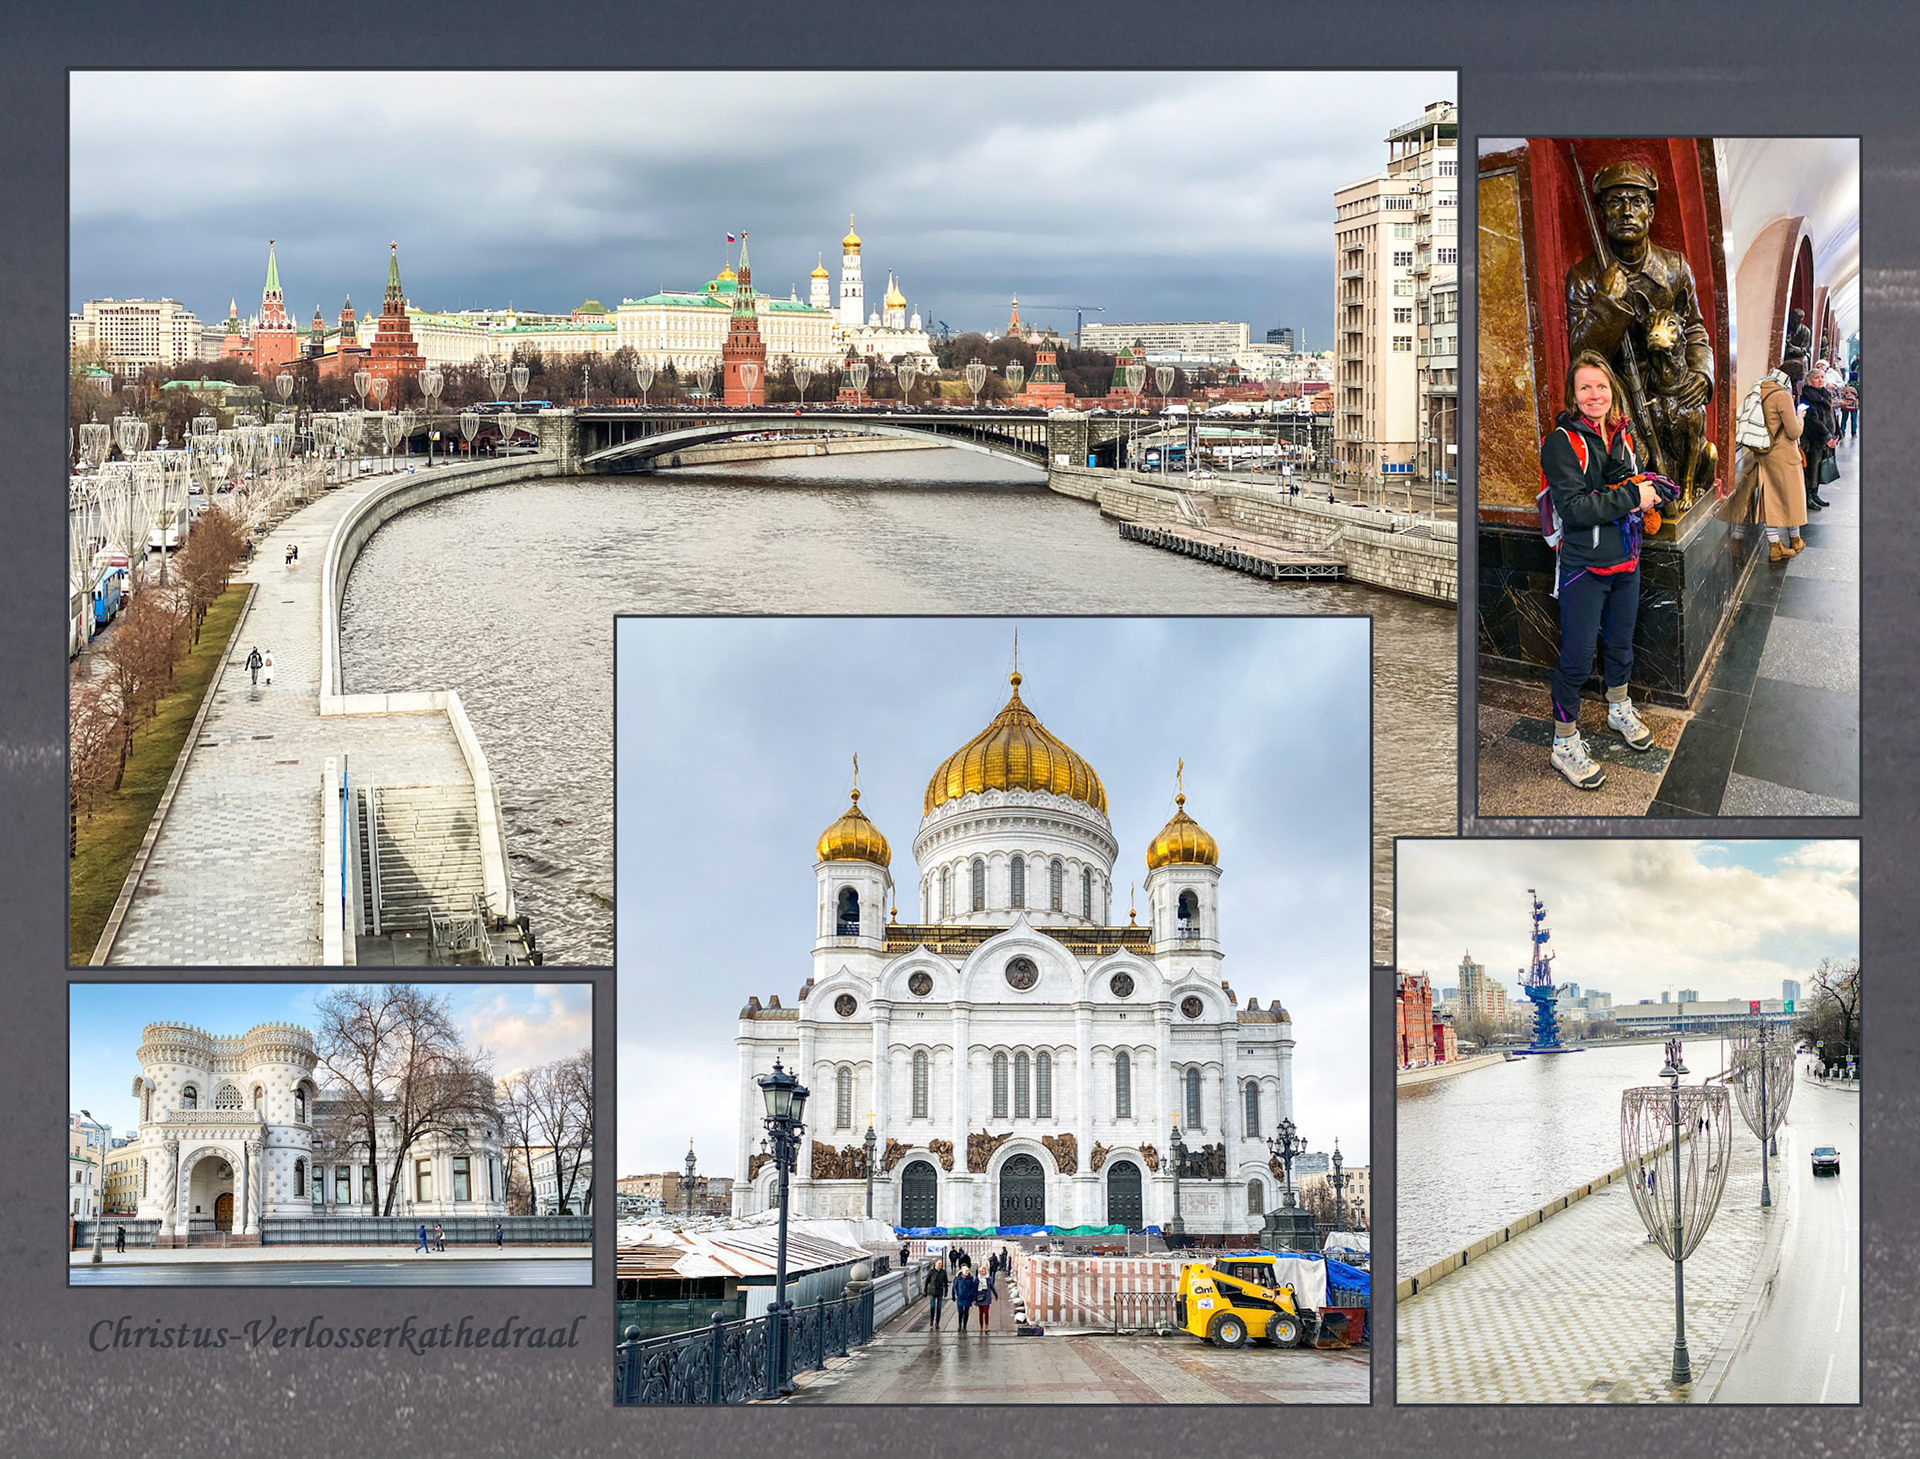The width and height of the screenshot is (1920, 1459).
Task: Click the cathedral's left small golden dome
Action: (x=853, y=837)
